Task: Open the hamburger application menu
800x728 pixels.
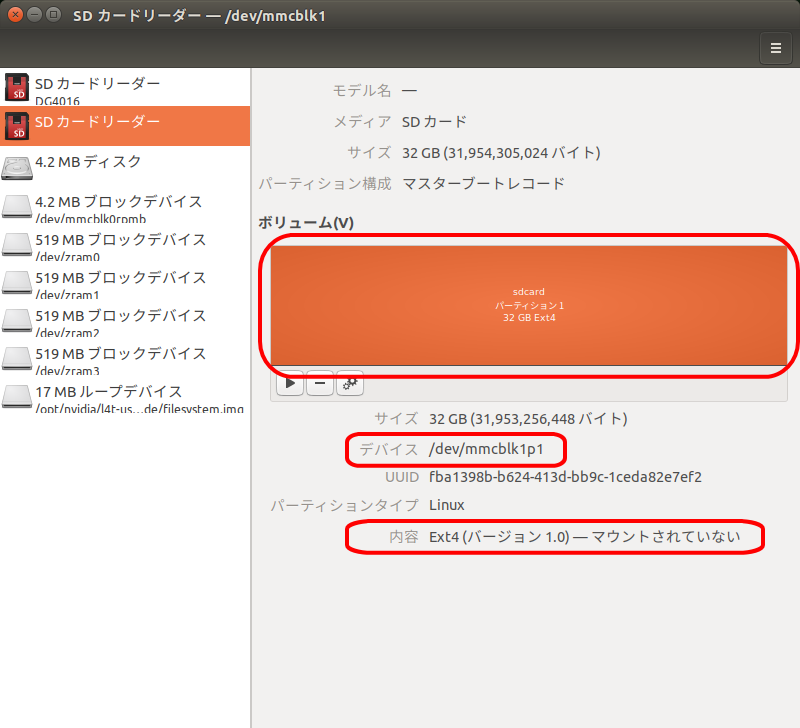Action: (776, 48)
